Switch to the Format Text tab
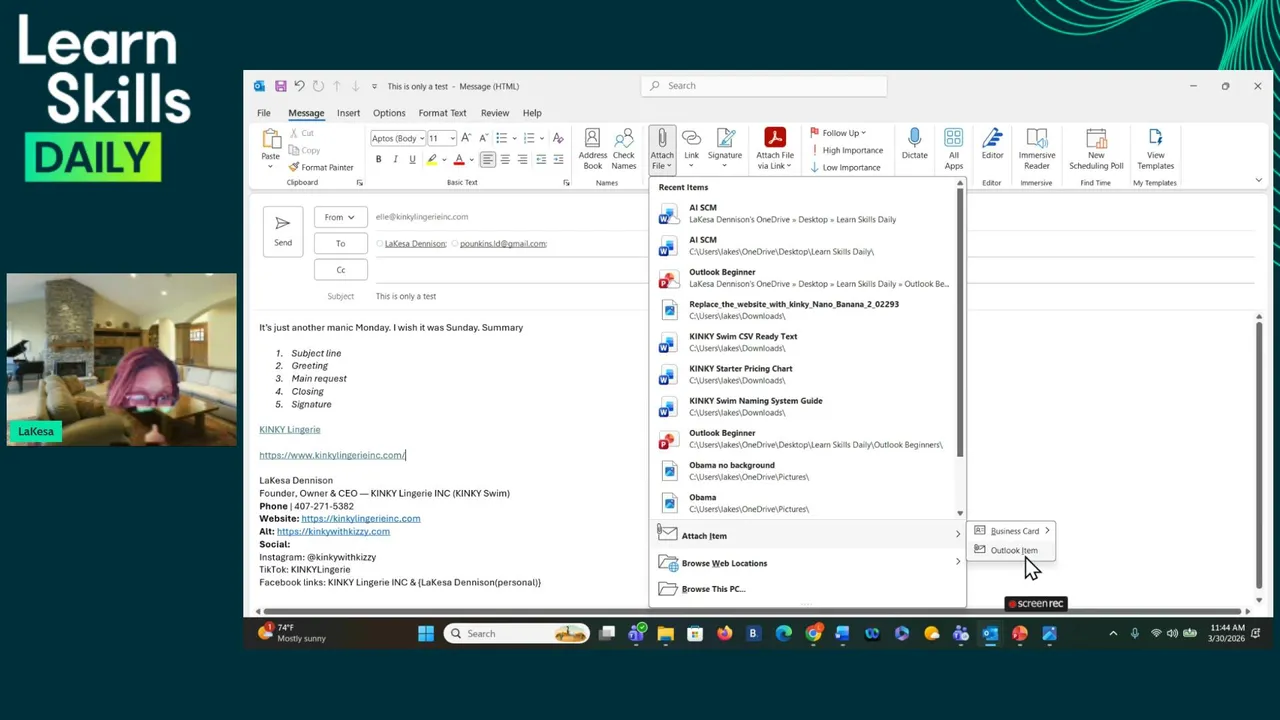This screenshot has width=1280, height=720. [442, 113]
